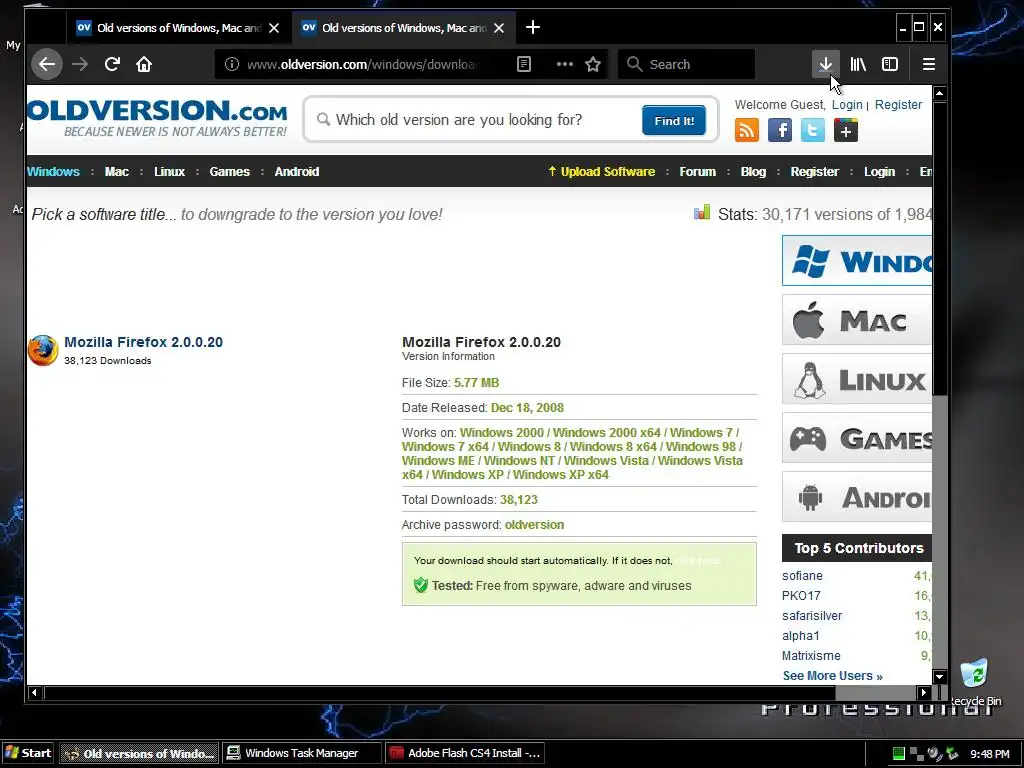Click the See More Users link

[x=833, y=676]
